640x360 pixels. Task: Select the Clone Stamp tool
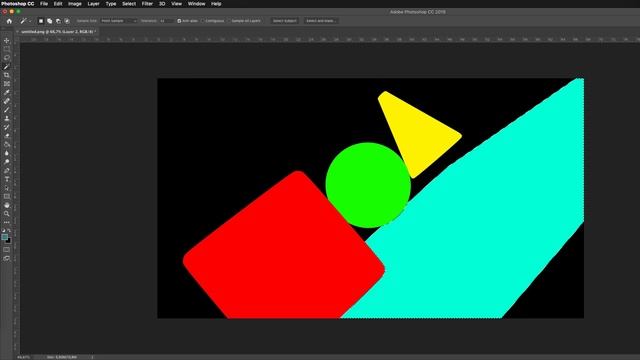click(7, 118)
